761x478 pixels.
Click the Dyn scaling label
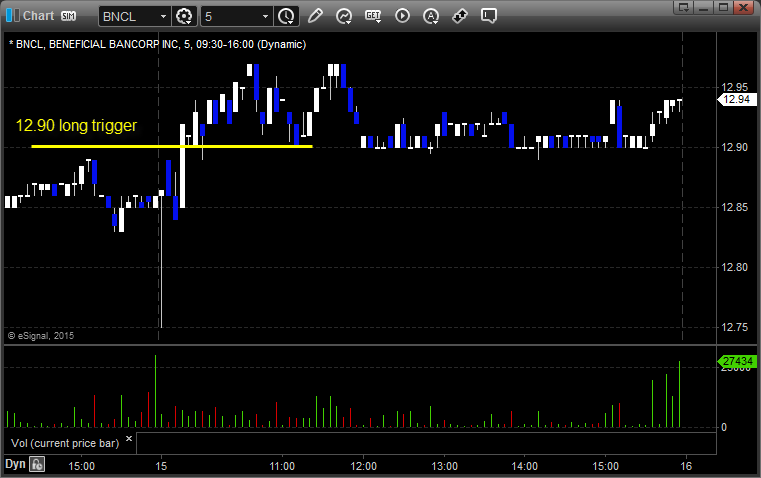point(15,464)
